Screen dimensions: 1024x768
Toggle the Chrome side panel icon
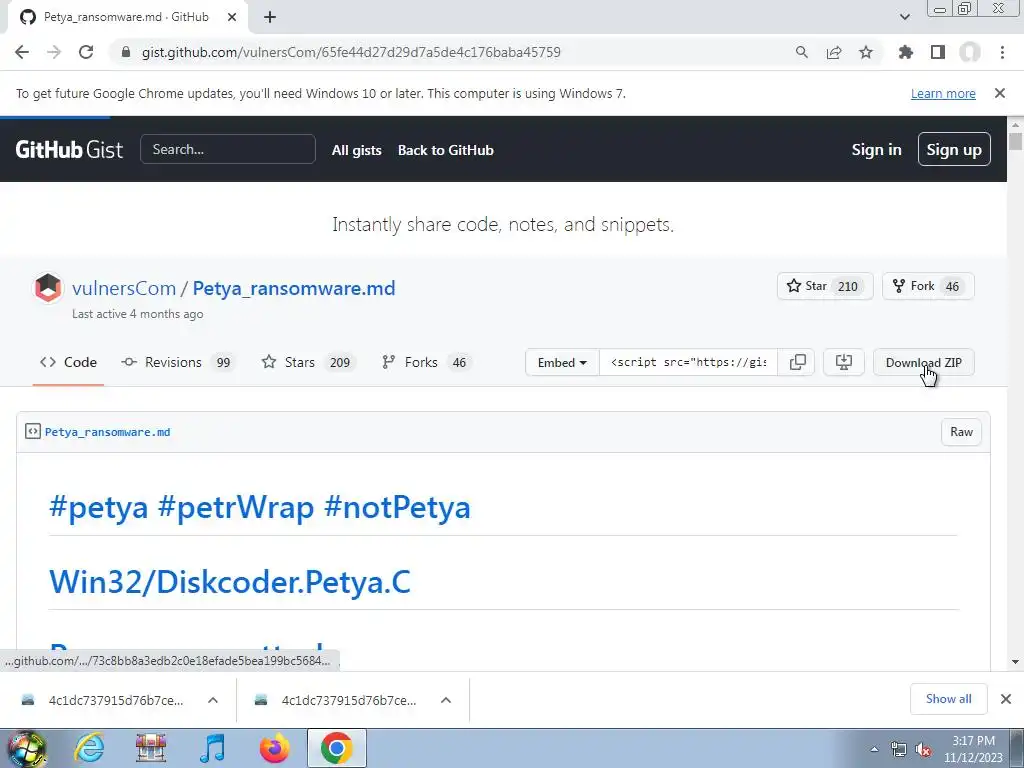click(938, 52)
